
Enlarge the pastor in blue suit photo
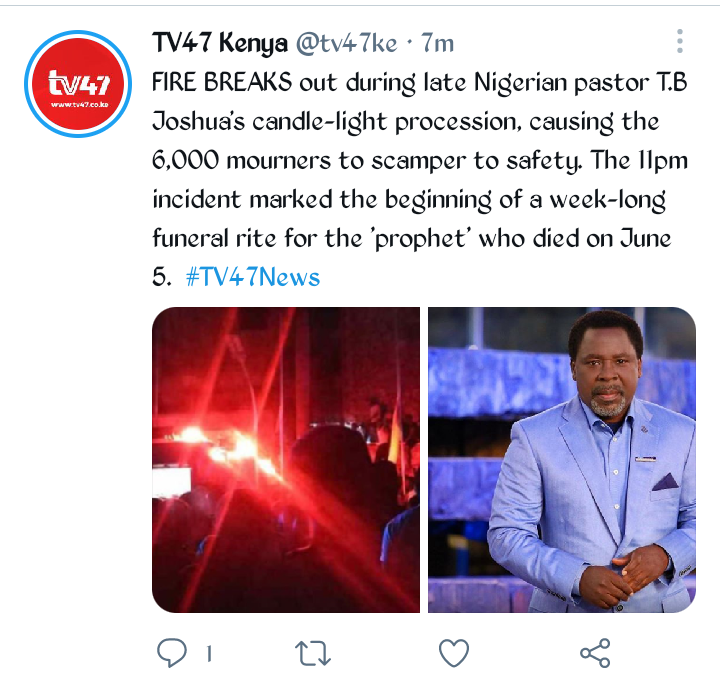562,460
